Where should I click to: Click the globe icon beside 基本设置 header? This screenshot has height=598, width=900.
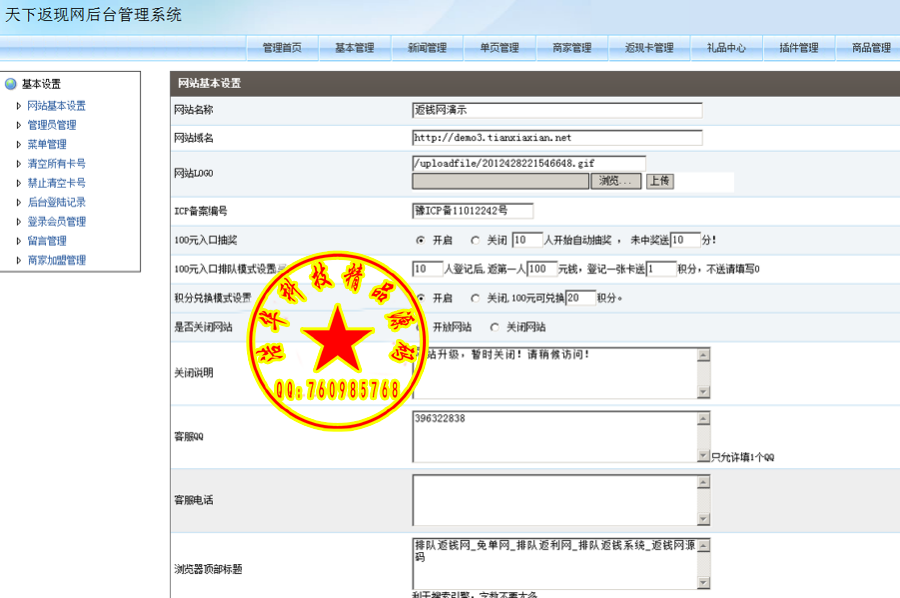pos(9,83)
